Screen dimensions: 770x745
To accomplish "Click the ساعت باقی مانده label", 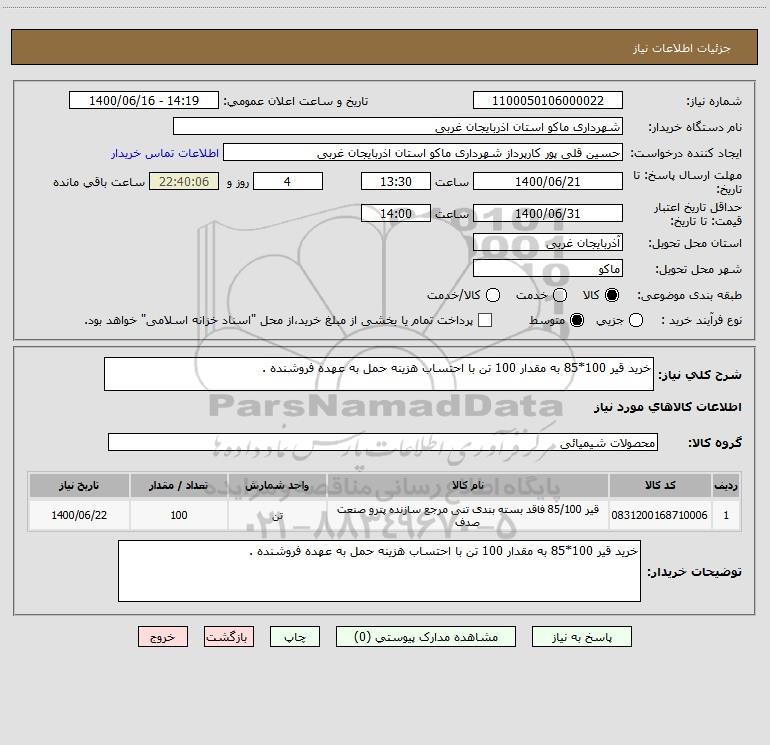I will 99,182.
